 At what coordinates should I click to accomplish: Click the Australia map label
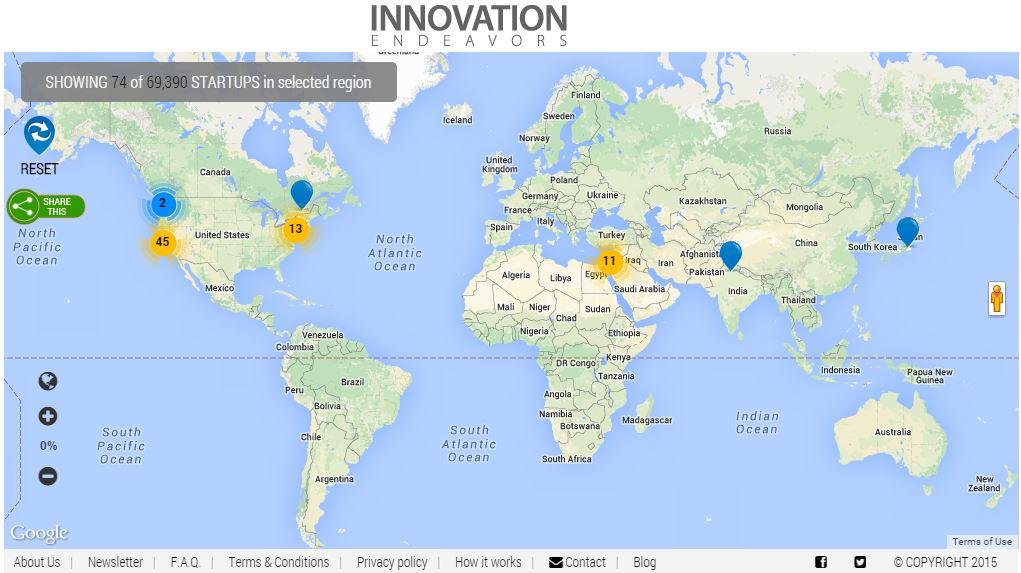tap(893, 432)
